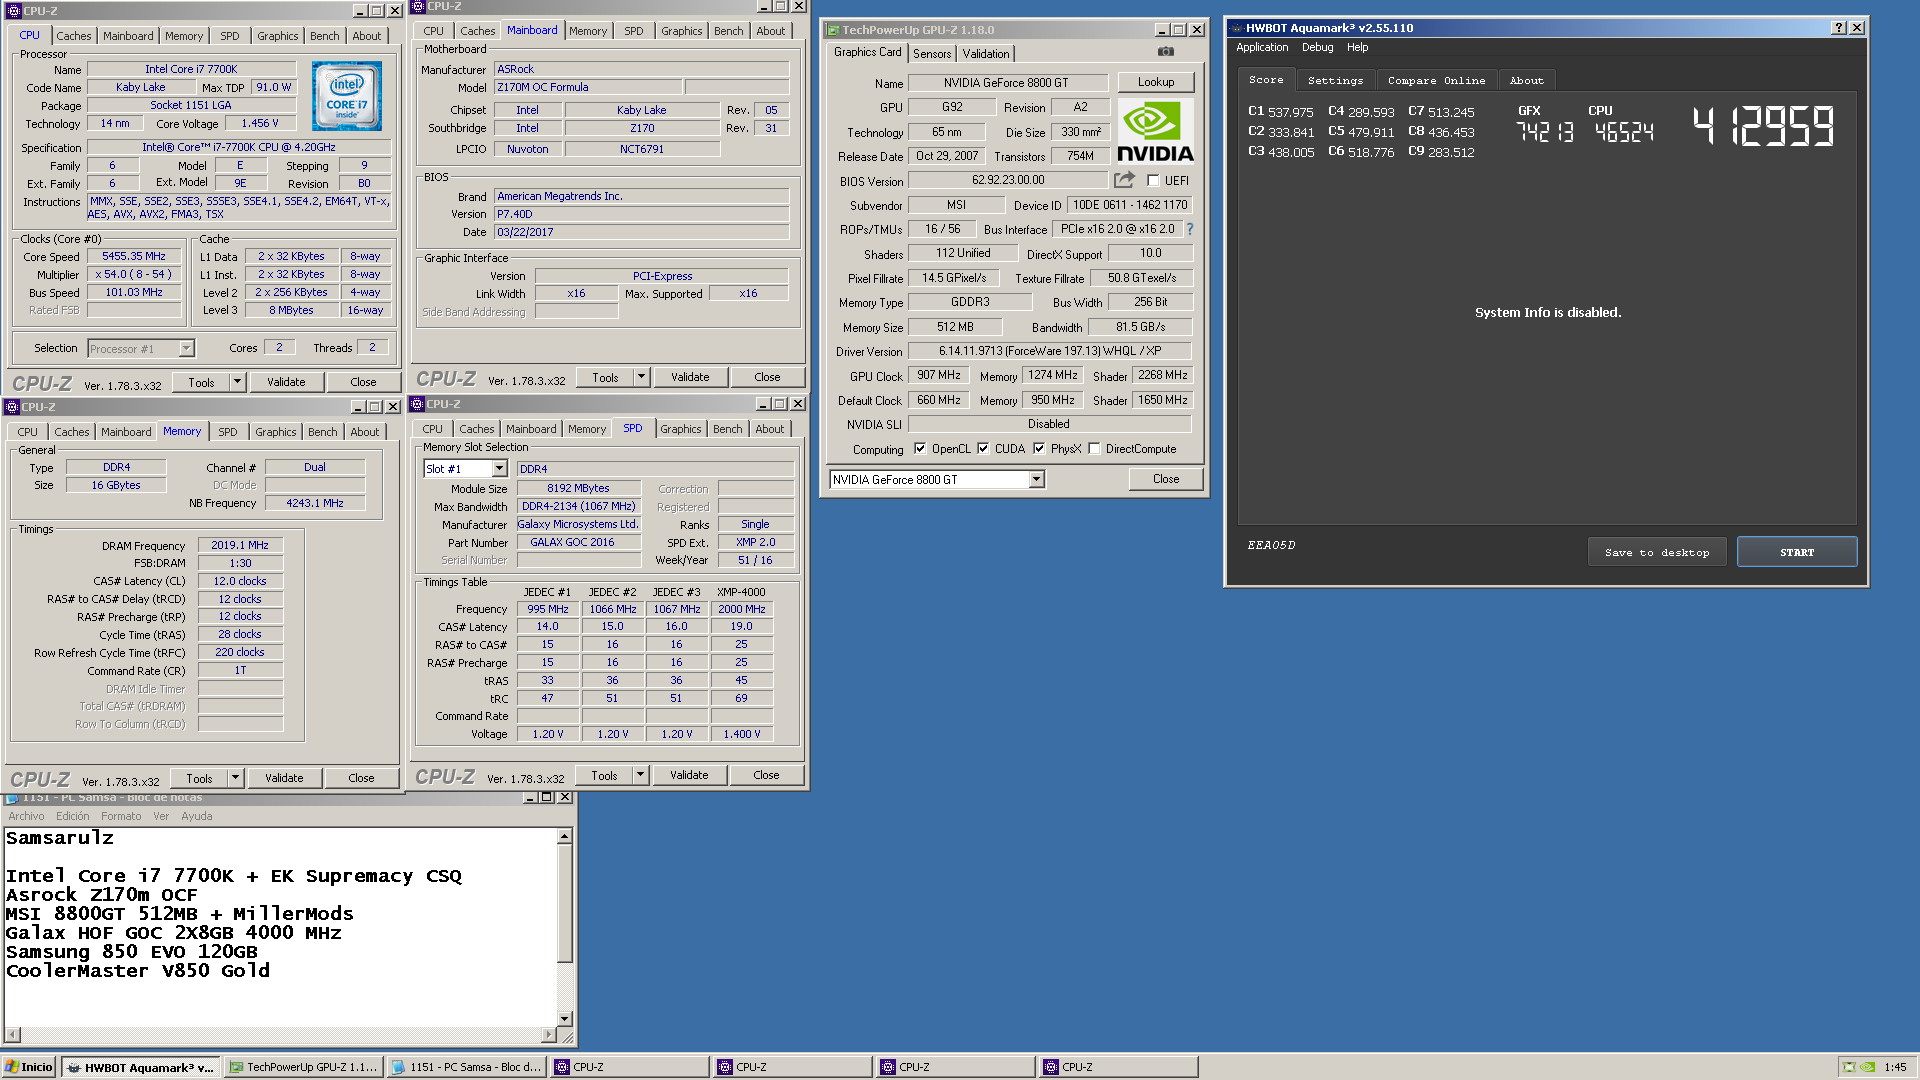1920x1080 pixels.
Task: Click Validate in the CPU-Z Mainboard window
Action: click(690, 377)
